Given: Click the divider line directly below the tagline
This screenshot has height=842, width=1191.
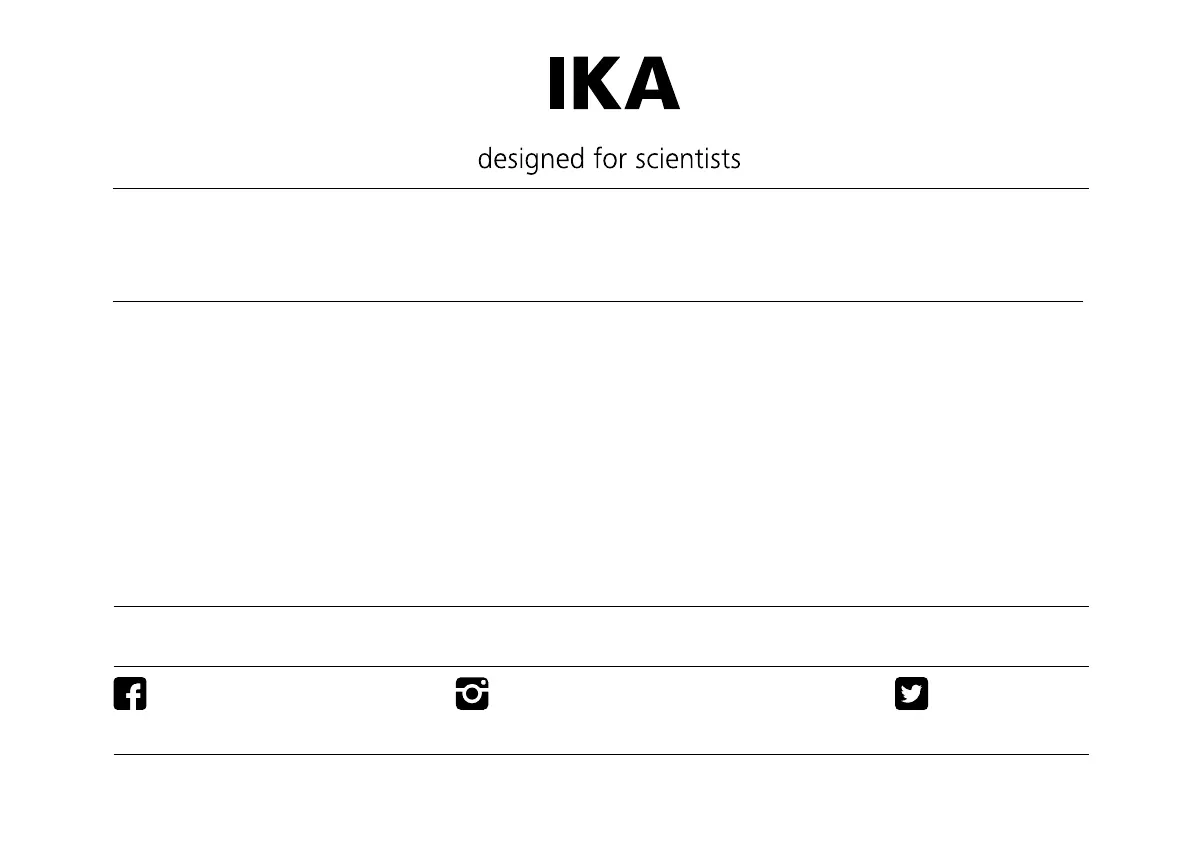Looking at the screenshot, I should tap(600, 188).
